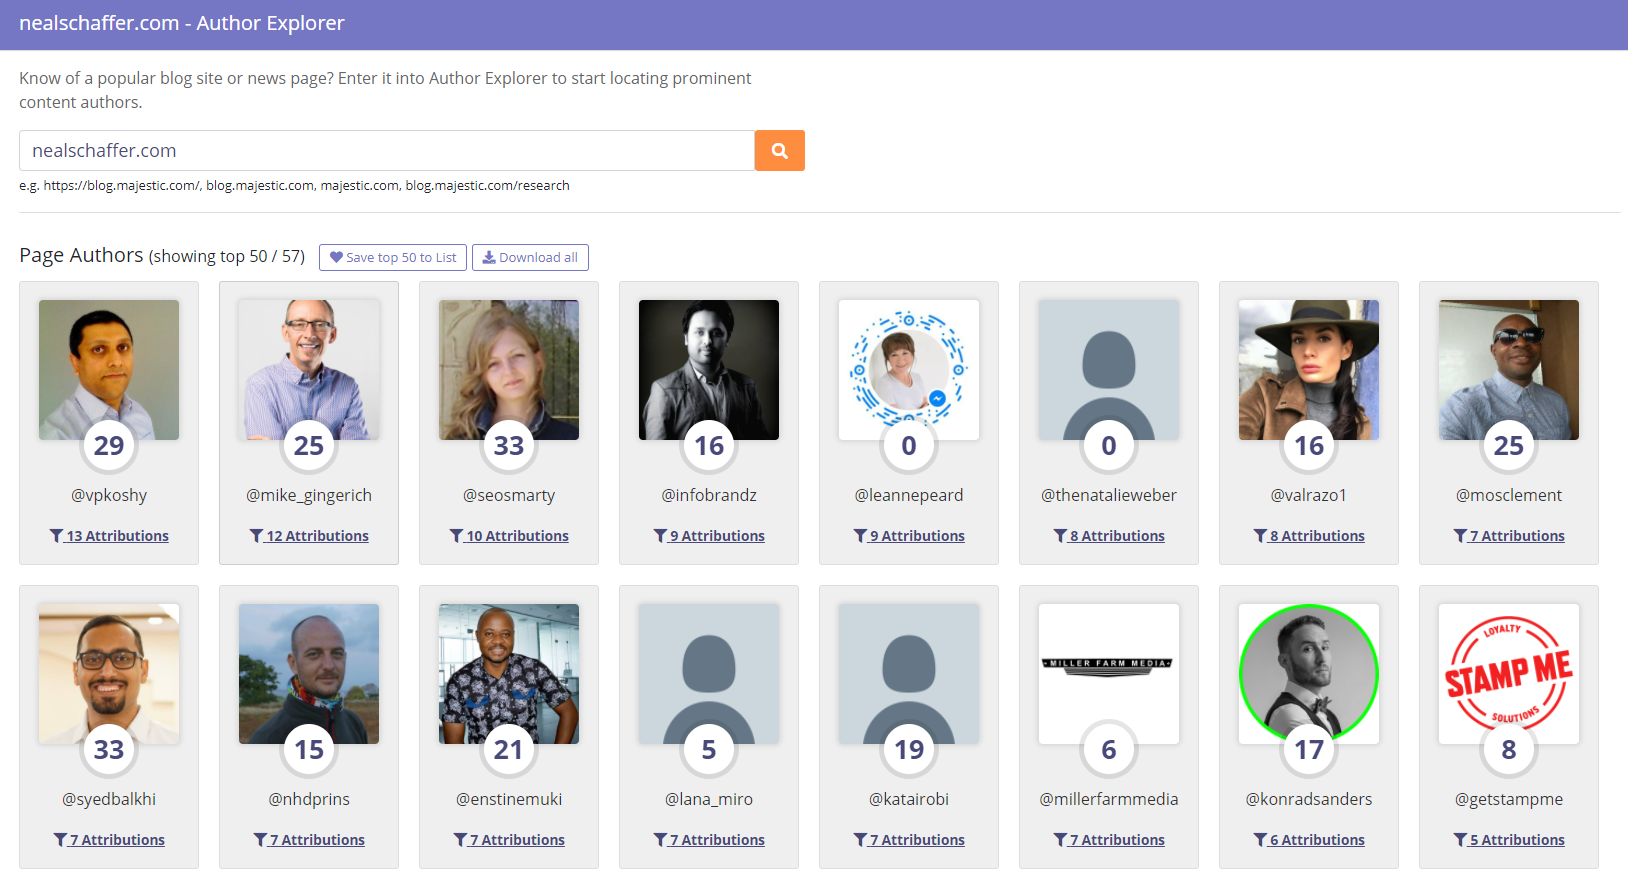This screenshot has height=881, width=1628.
Task: Click @vpkoshy's score badge 29
Action: point(109,445)
